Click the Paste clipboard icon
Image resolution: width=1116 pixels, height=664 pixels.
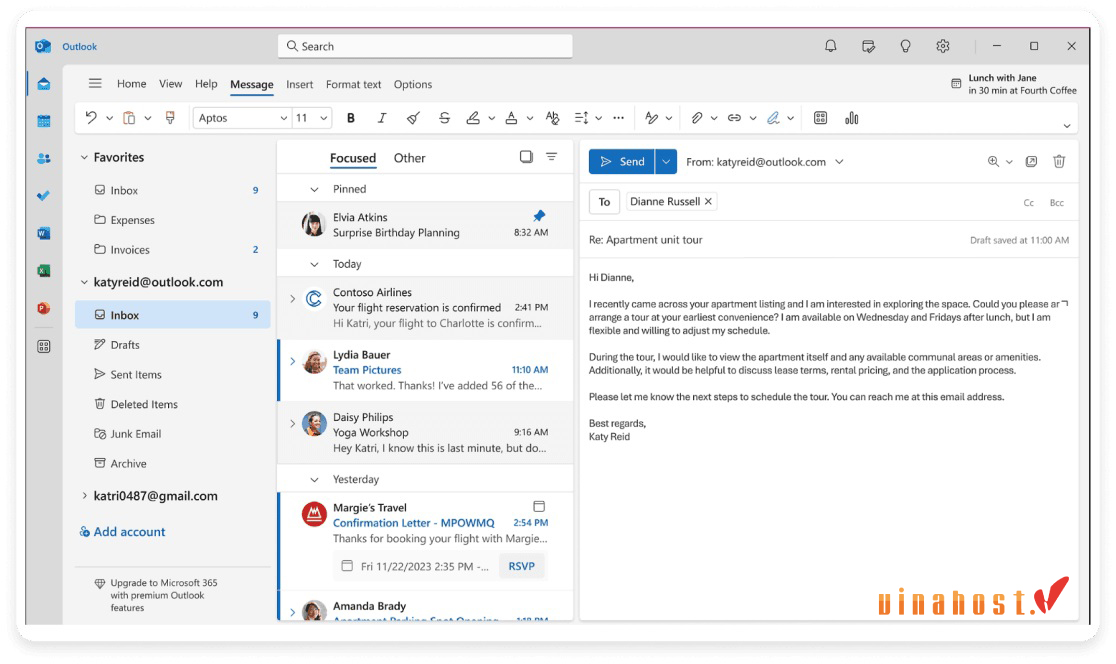pos(129,118)
